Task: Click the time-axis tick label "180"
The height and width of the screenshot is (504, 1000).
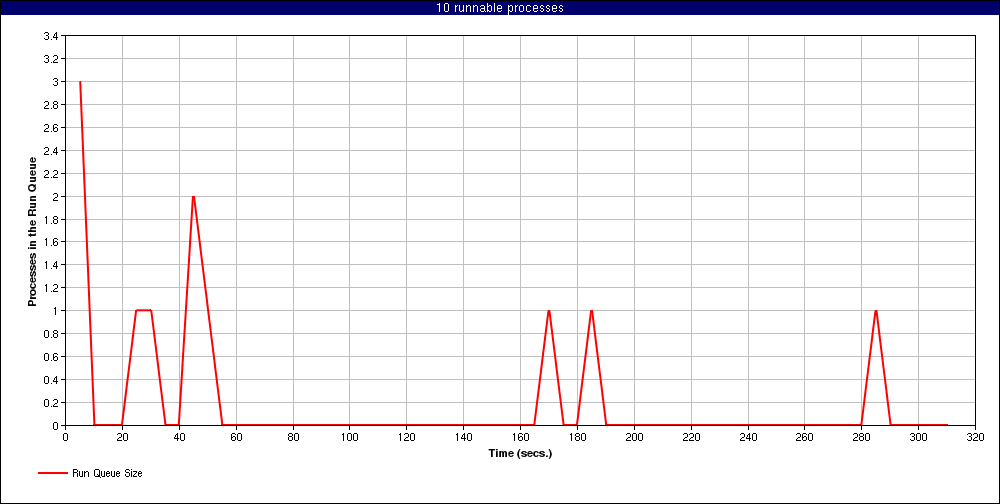Action: click(577, 437)
